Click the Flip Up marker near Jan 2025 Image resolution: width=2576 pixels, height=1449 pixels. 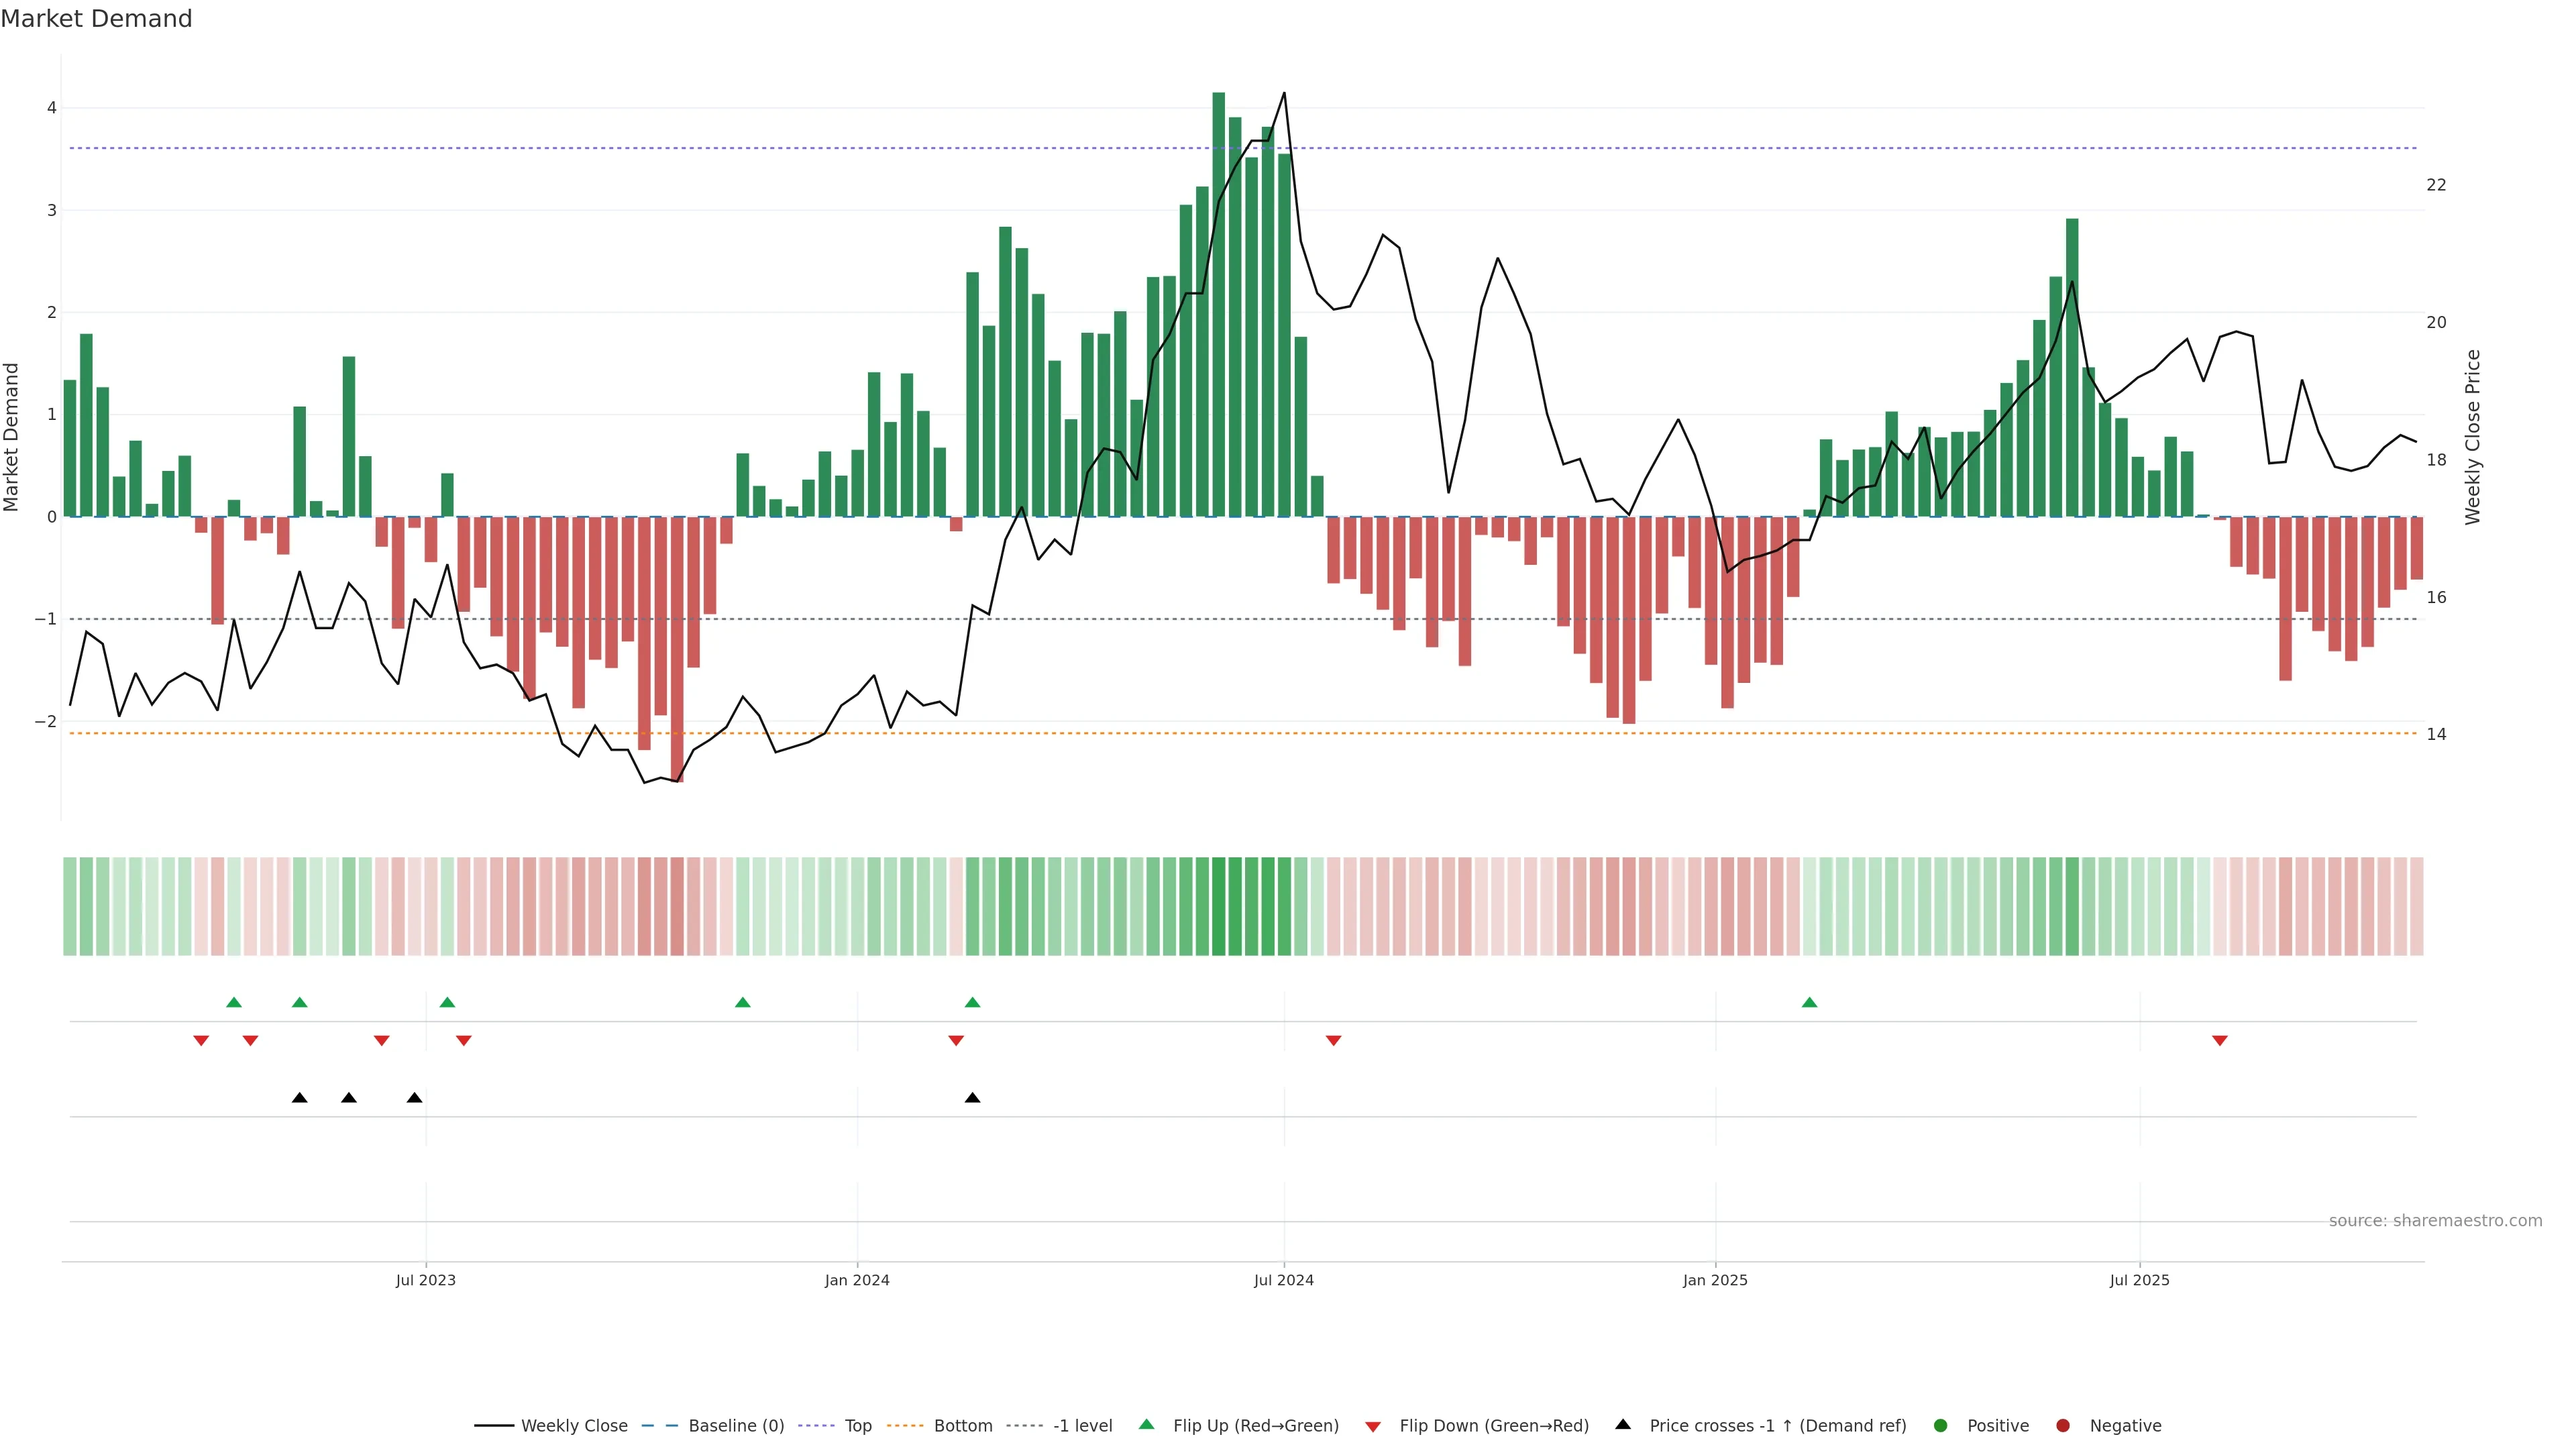(1809, 1002)
